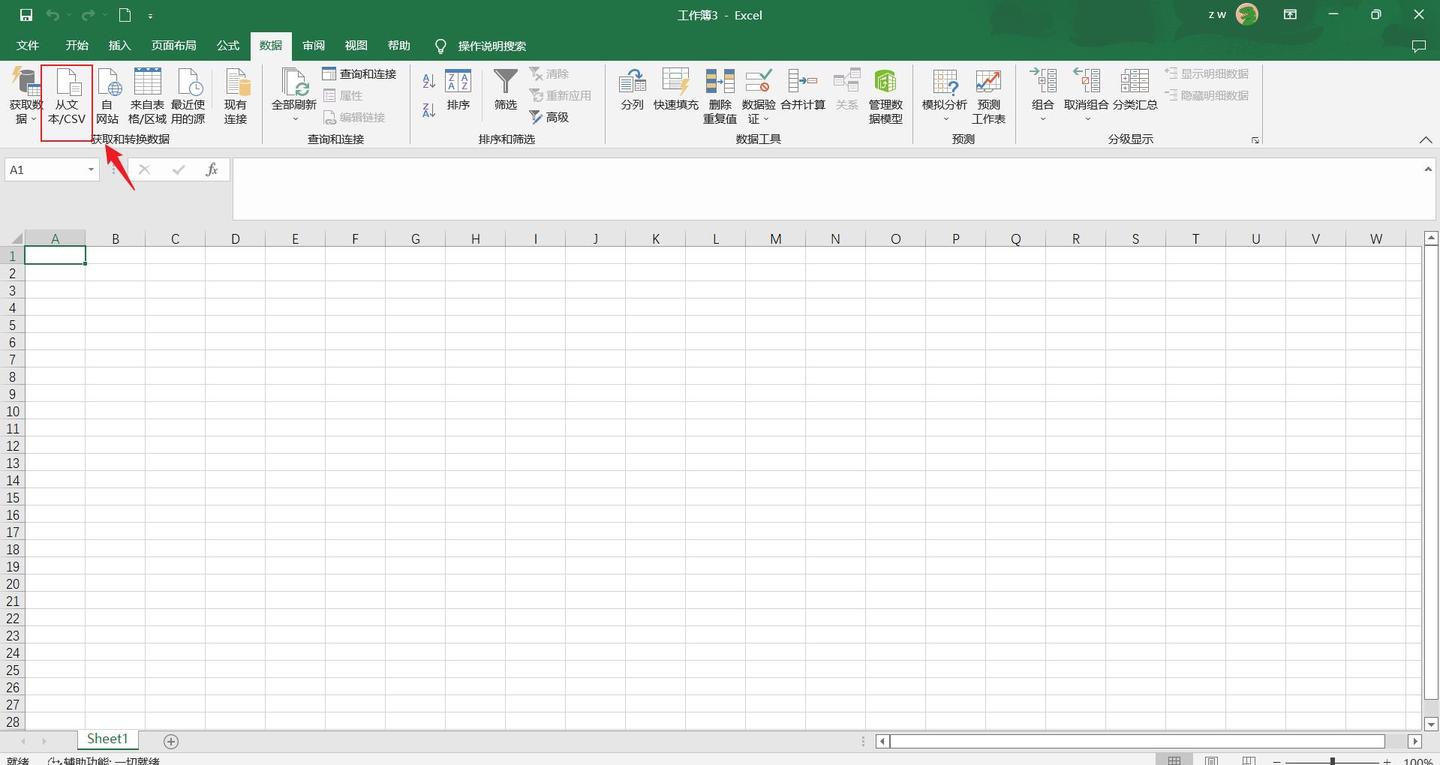1440x765 pixels.
Task: Switch to the 公式 ribbon tab
Action: [226, 45]
